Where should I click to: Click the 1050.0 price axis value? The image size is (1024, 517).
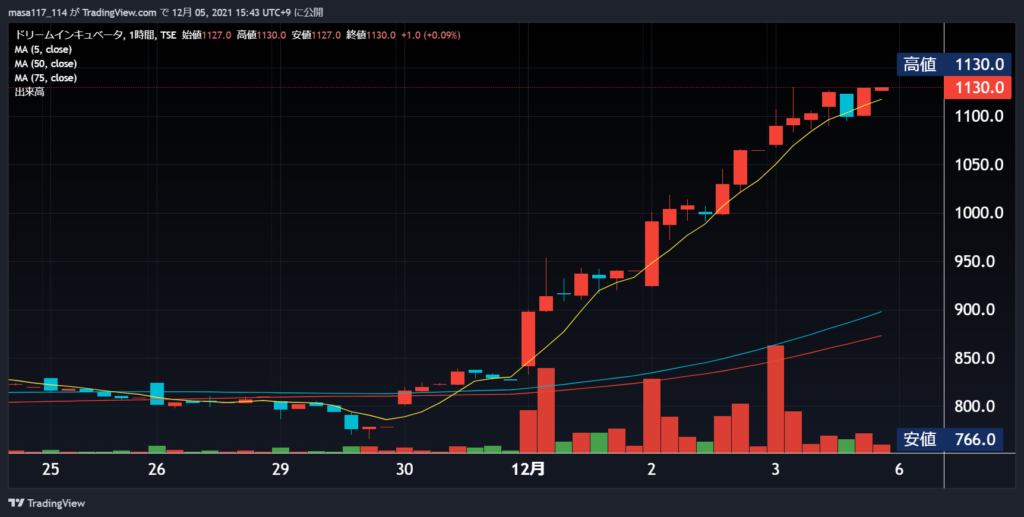coord(979,164)
